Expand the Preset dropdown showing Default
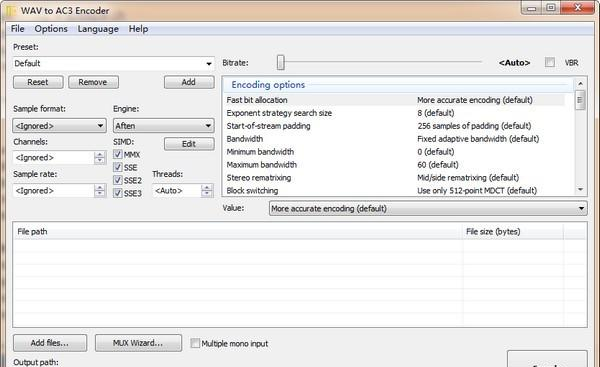 coord(114,64)
